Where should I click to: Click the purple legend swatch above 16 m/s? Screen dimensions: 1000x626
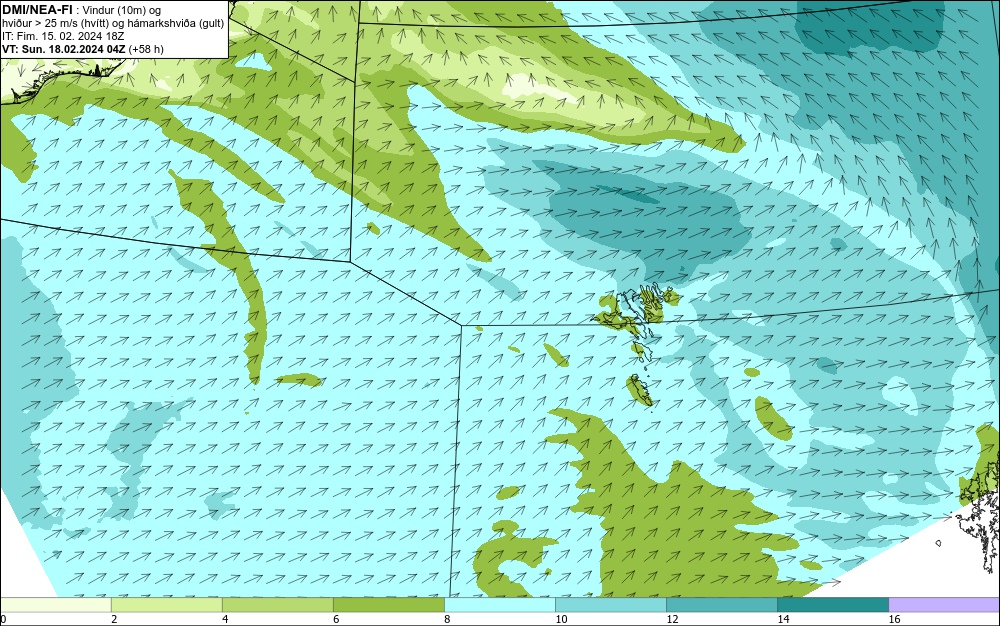(x=945, y=604)
